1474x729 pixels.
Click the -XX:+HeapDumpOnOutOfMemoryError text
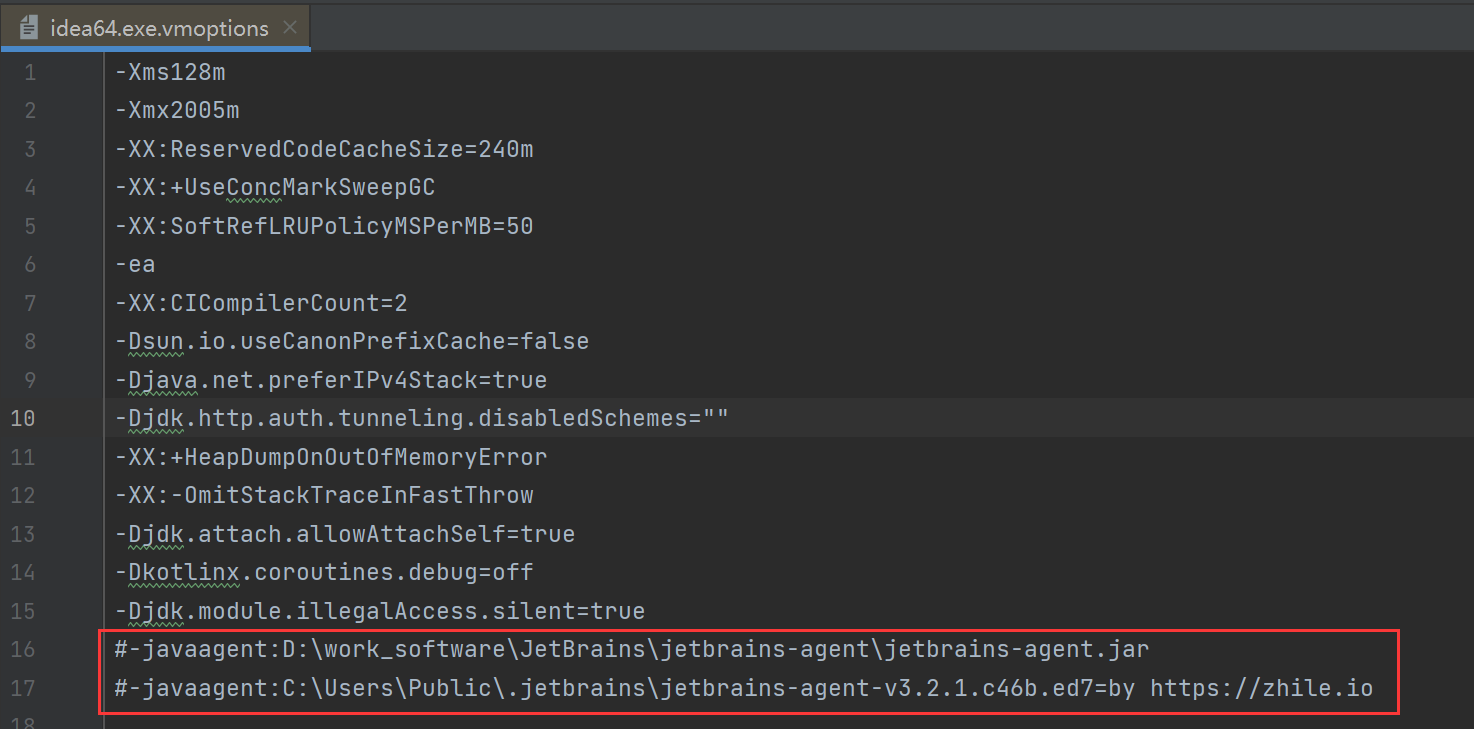tap(330, 457)
